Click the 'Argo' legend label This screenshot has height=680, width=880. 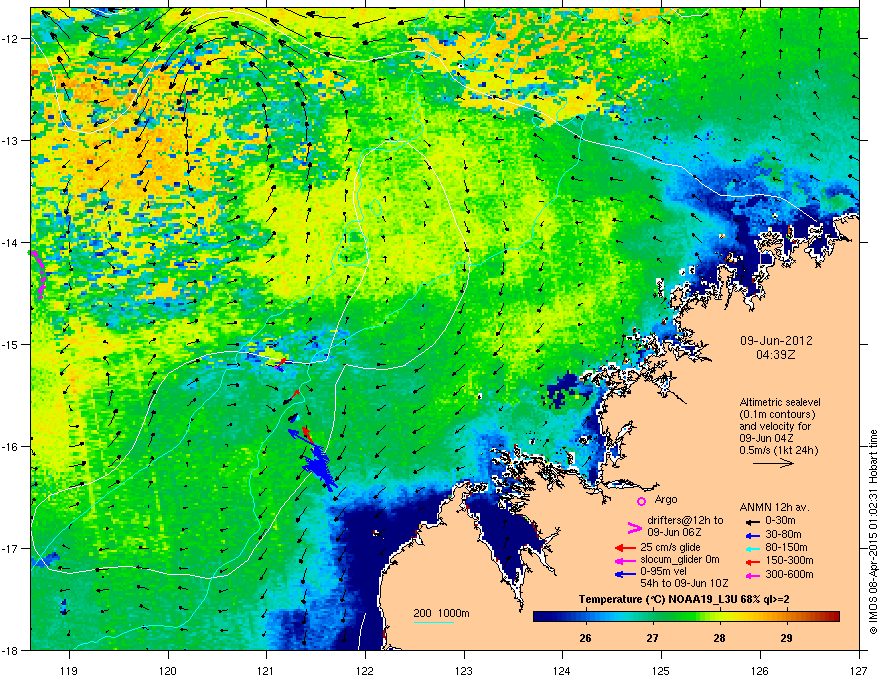666,499
